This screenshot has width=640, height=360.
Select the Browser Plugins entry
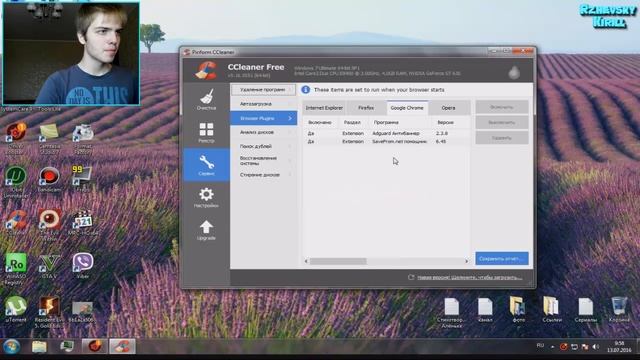[x=263, y=118]
